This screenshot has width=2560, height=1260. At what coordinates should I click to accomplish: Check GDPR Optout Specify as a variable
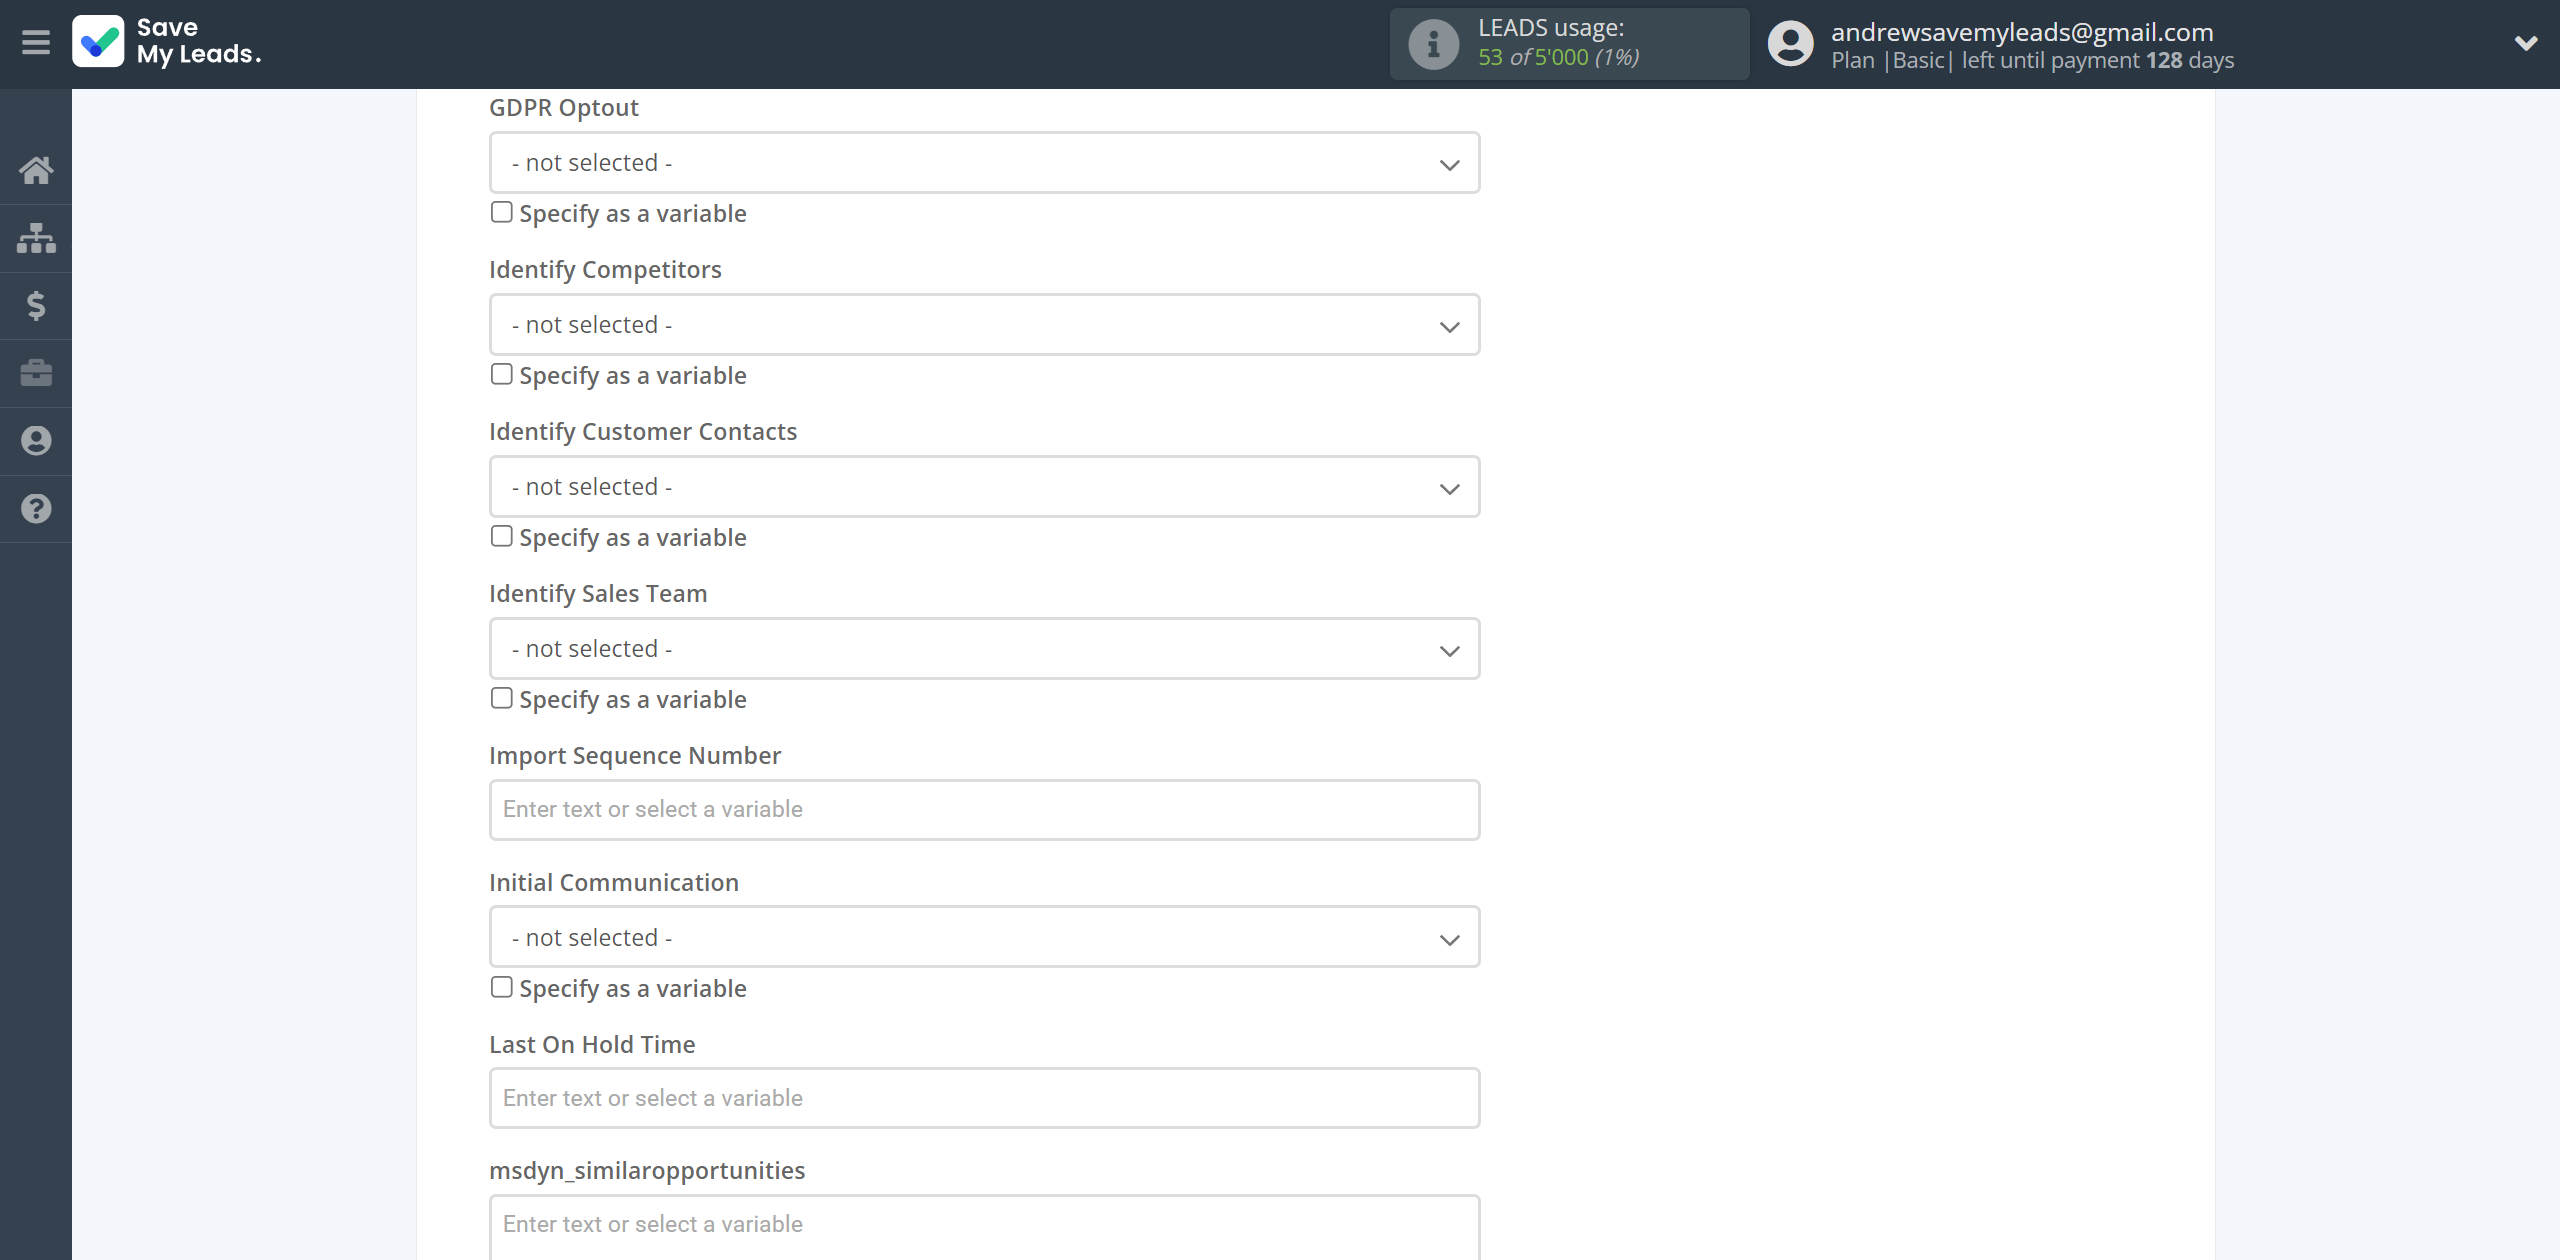502,212
